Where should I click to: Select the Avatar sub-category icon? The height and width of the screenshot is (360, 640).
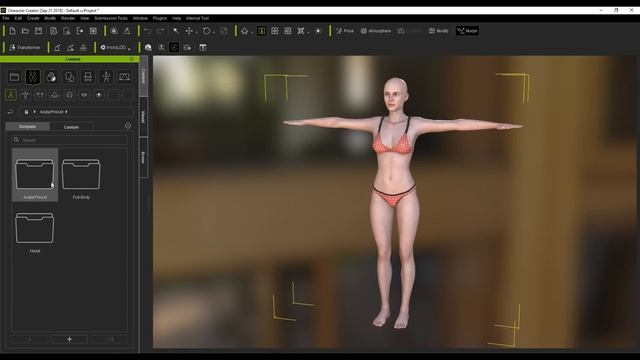point(11,95)
